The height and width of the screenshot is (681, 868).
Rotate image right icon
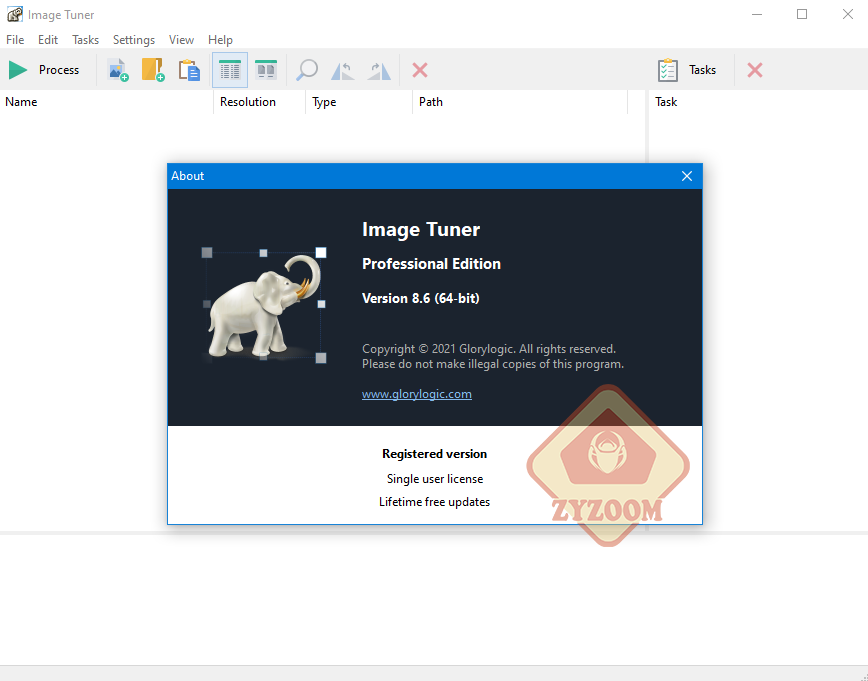(x=379, y=71)
